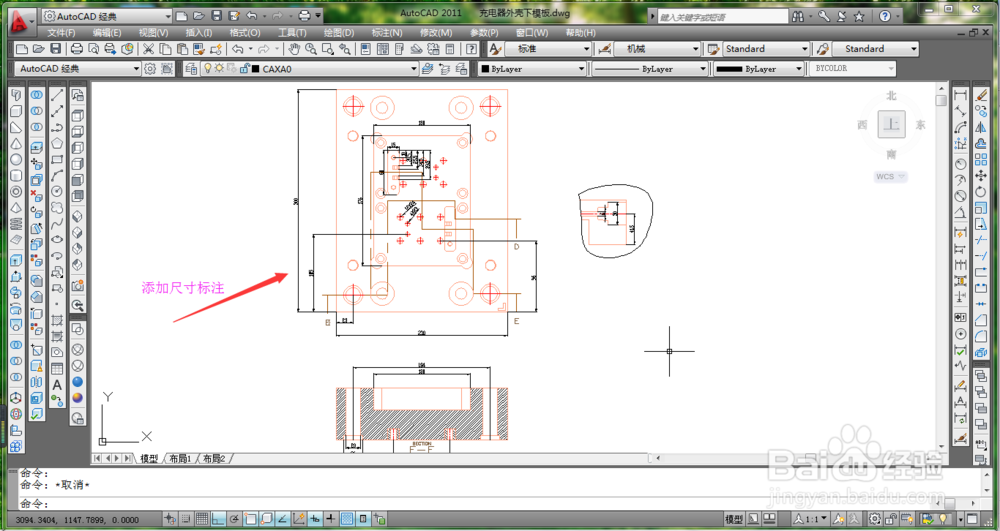Screen dimensions: 1000x531
Task: Click the ViewCube top face 上
Action: (891, 124)
